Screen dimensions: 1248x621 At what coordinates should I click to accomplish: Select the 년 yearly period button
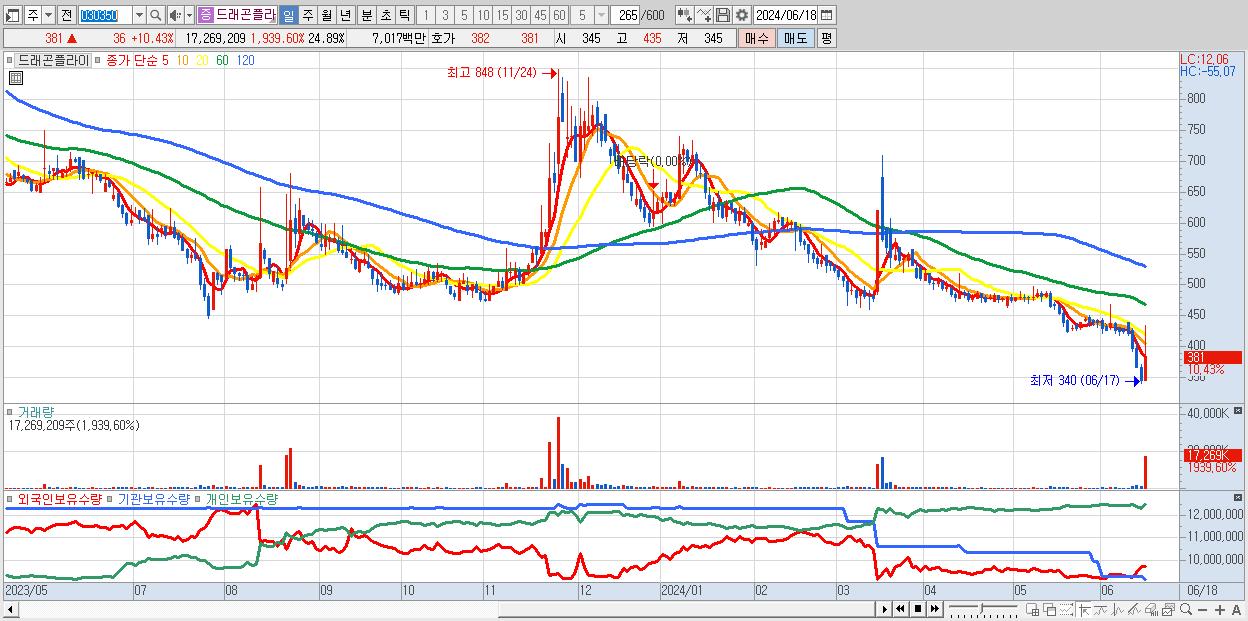[345, 15]
